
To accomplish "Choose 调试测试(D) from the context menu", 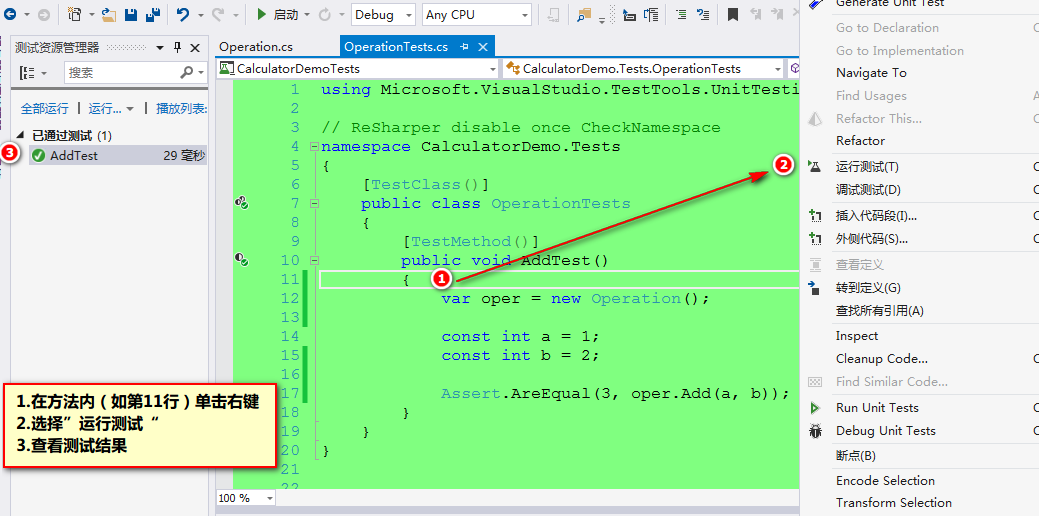I will 869,190.
